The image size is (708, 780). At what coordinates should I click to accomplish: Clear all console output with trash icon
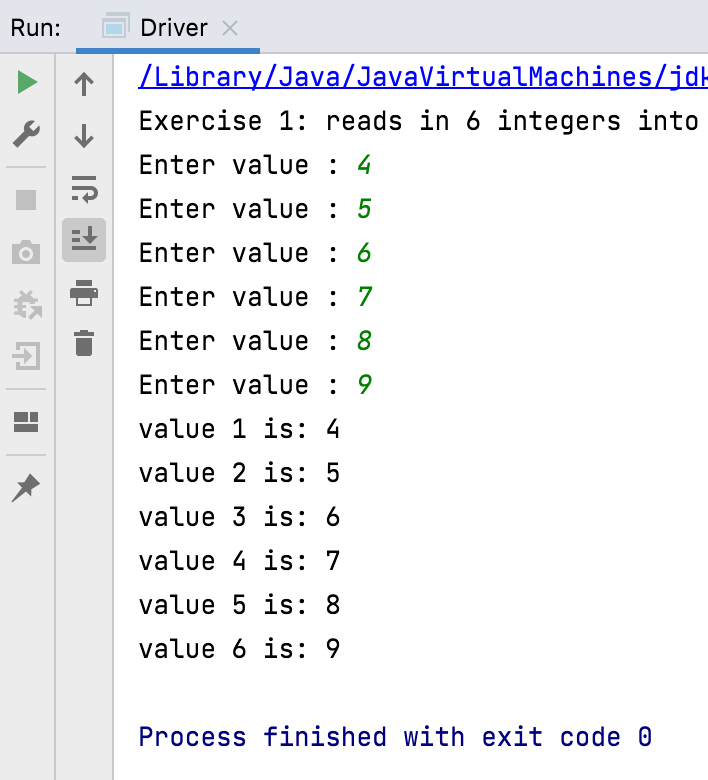pos(84,343)
